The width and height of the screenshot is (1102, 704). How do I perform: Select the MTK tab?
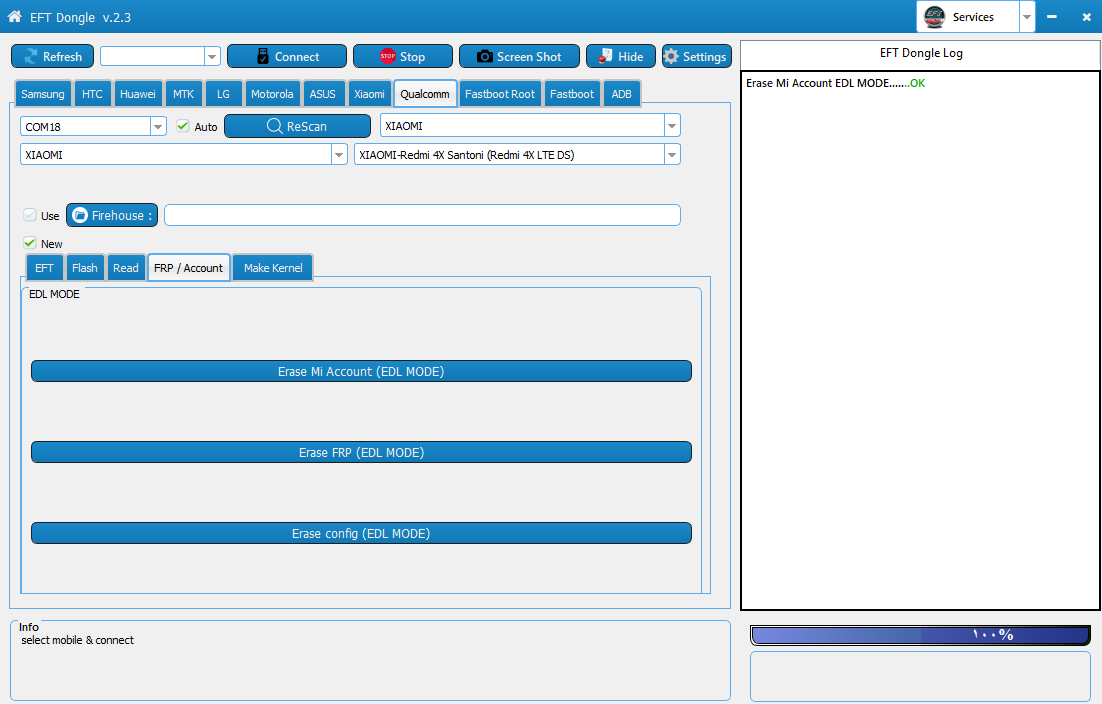183,93
